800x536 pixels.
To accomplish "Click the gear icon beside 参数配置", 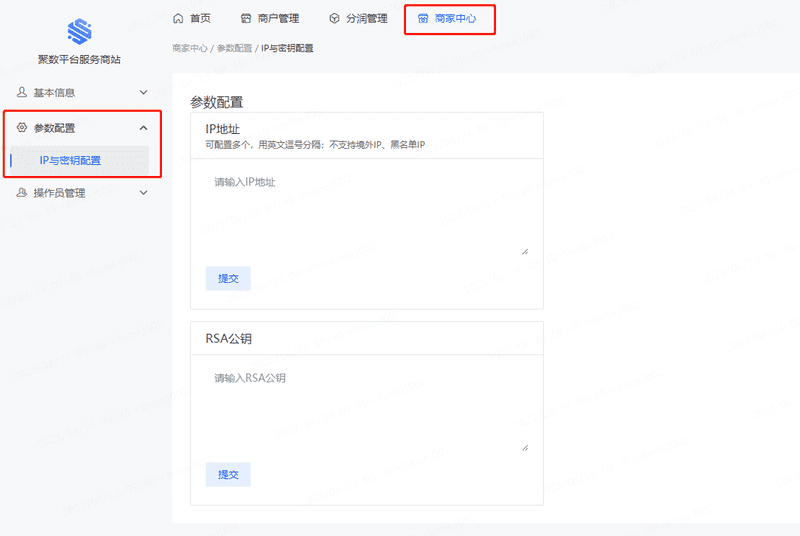I will [x=22, y=128].
